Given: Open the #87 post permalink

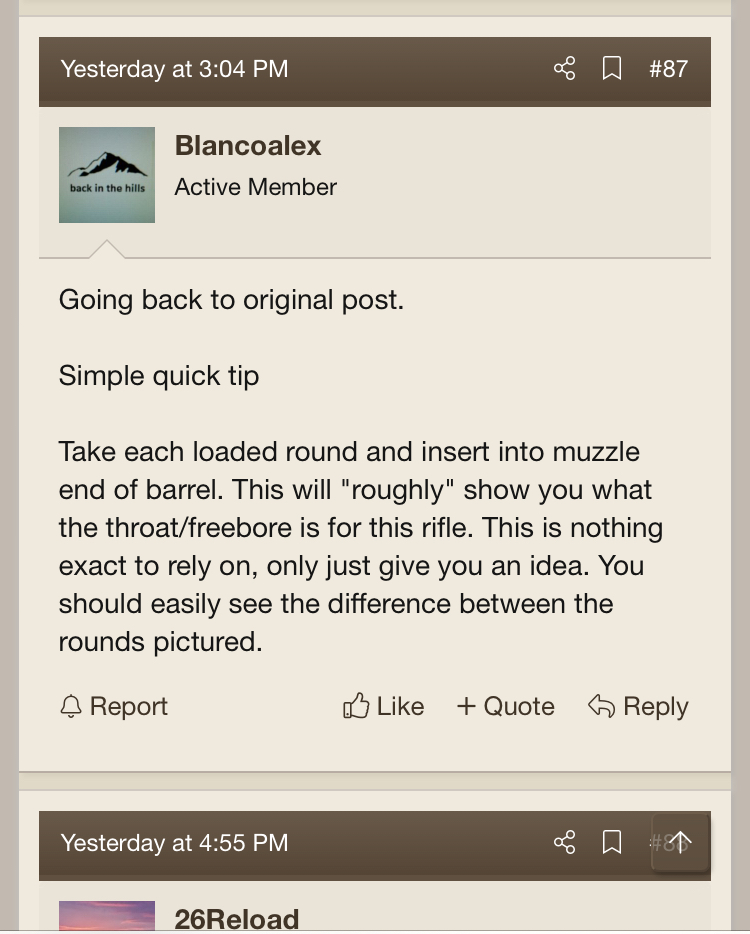Looking at the screenshot, I should point(668,69).
